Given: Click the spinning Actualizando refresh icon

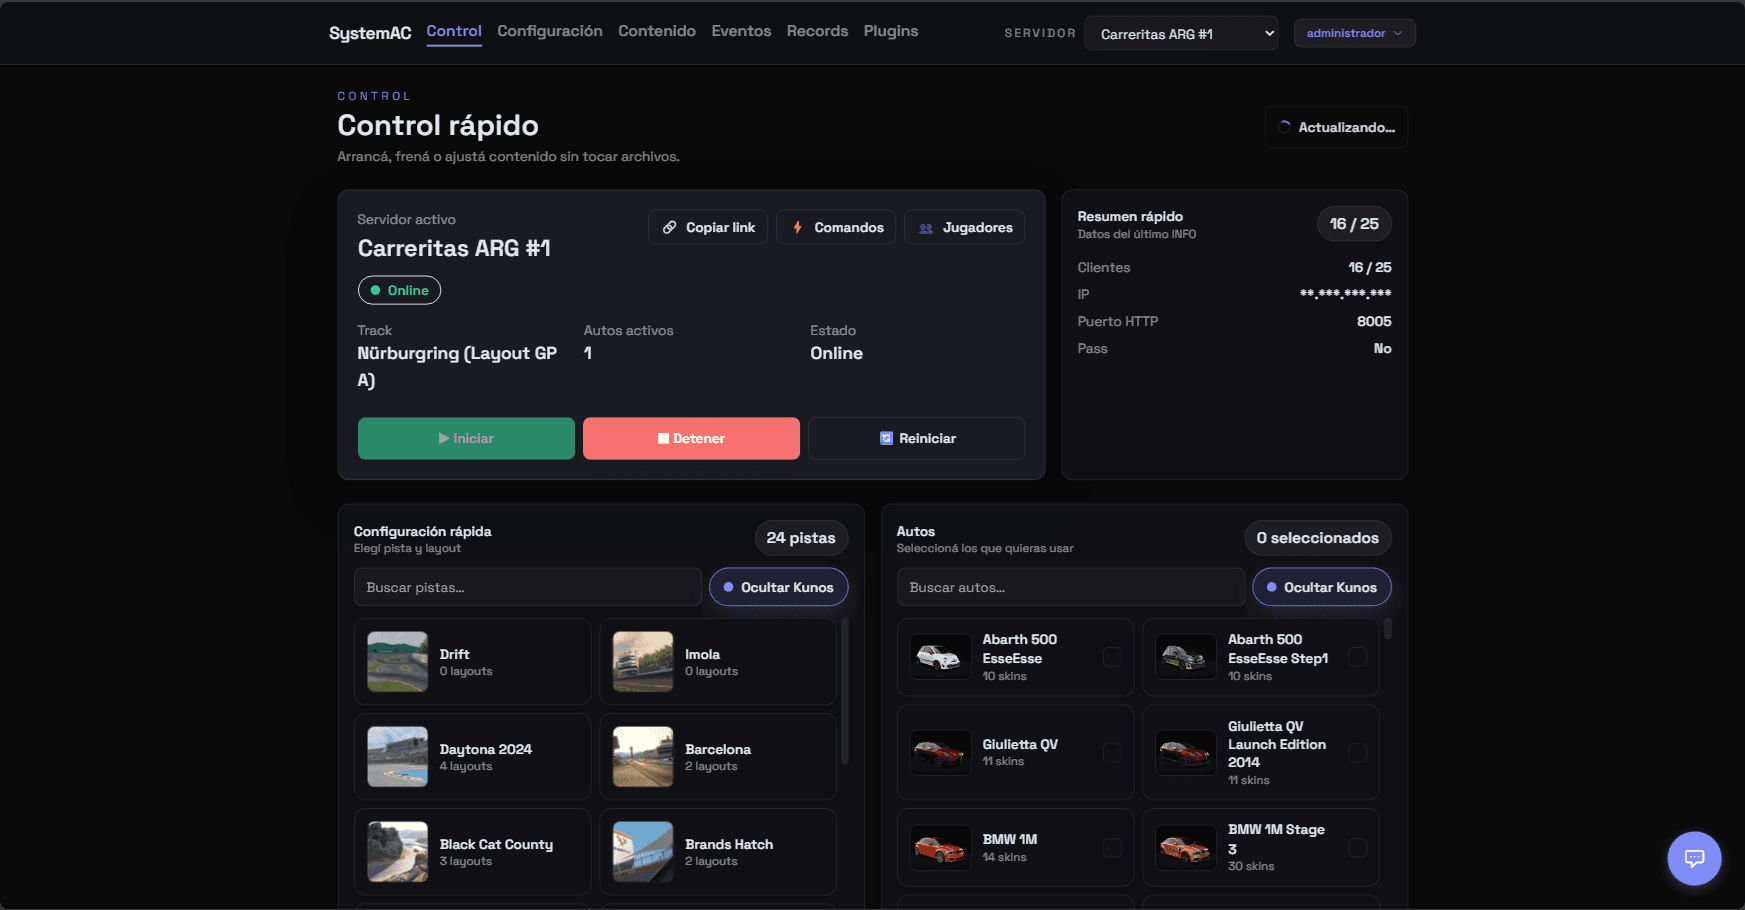Looking at the screenshot, I should tap(1284, 127).
